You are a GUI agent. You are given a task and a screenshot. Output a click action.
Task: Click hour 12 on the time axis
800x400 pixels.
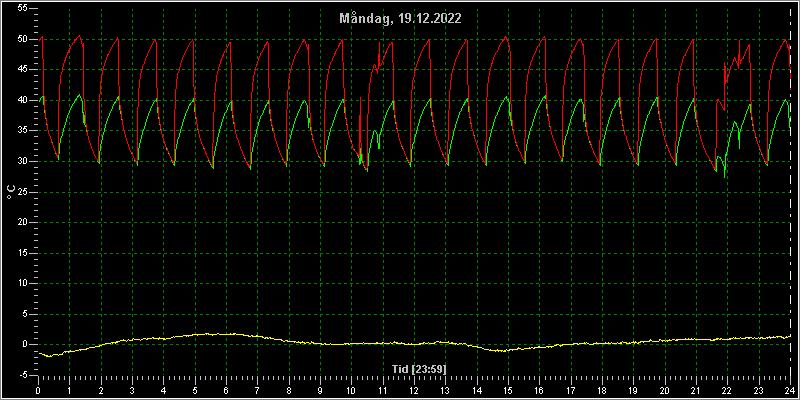(x=414, y=391)
